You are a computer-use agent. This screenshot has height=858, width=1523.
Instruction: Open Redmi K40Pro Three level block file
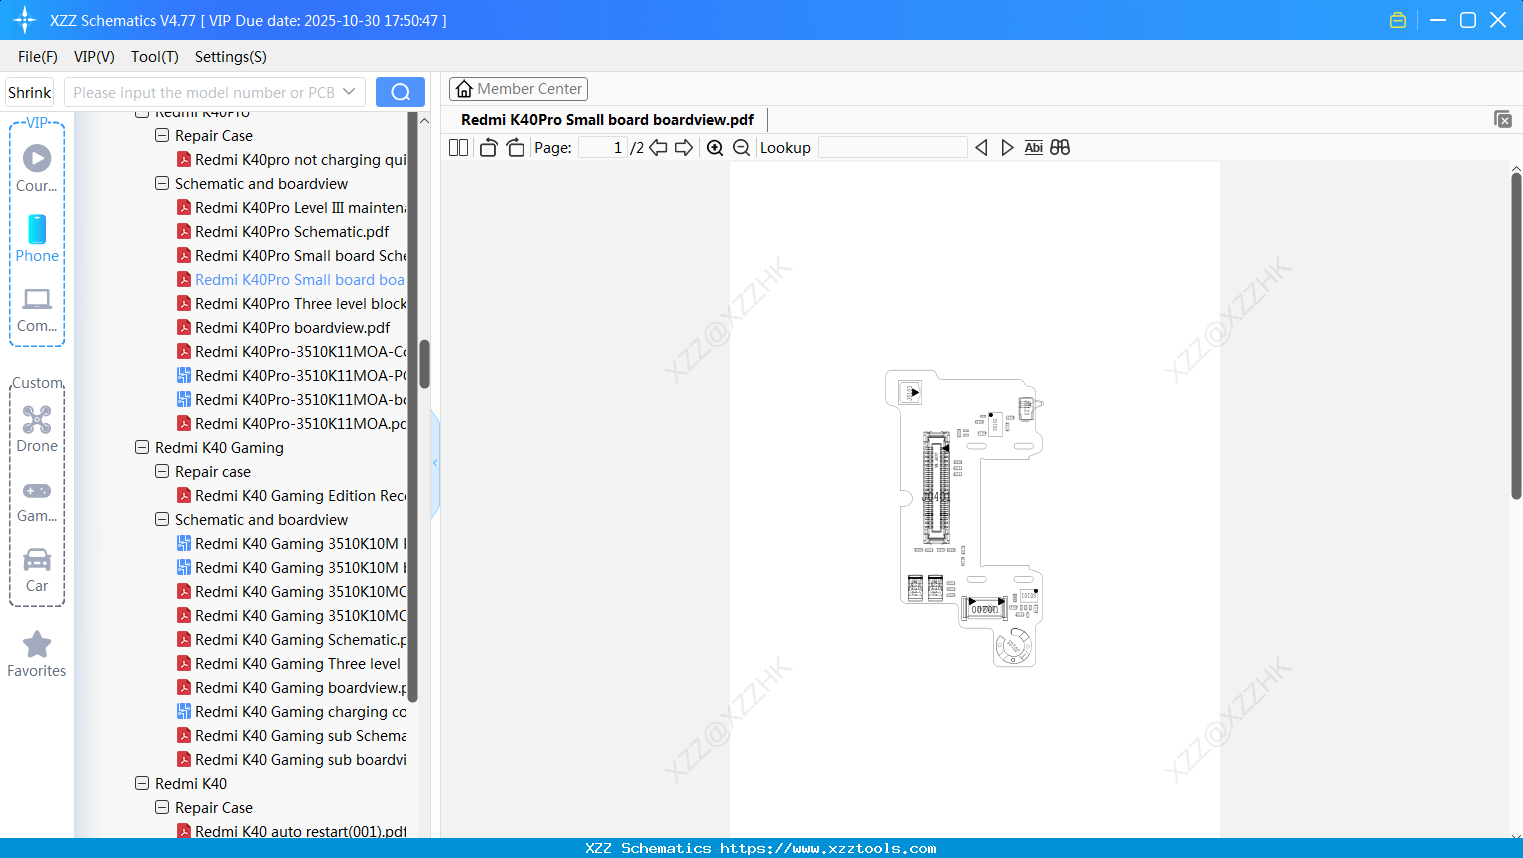pyautogui.click(x=300, y=303)
